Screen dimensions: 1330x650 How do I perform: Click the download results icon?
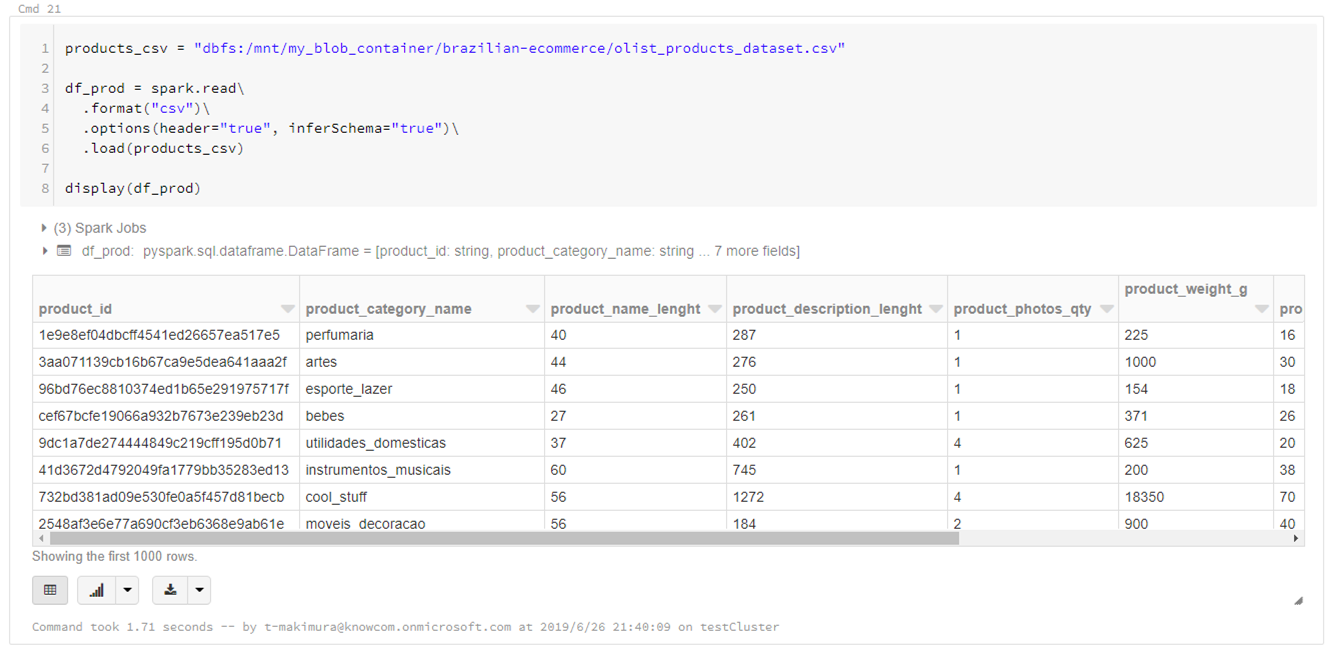[171, 590]
